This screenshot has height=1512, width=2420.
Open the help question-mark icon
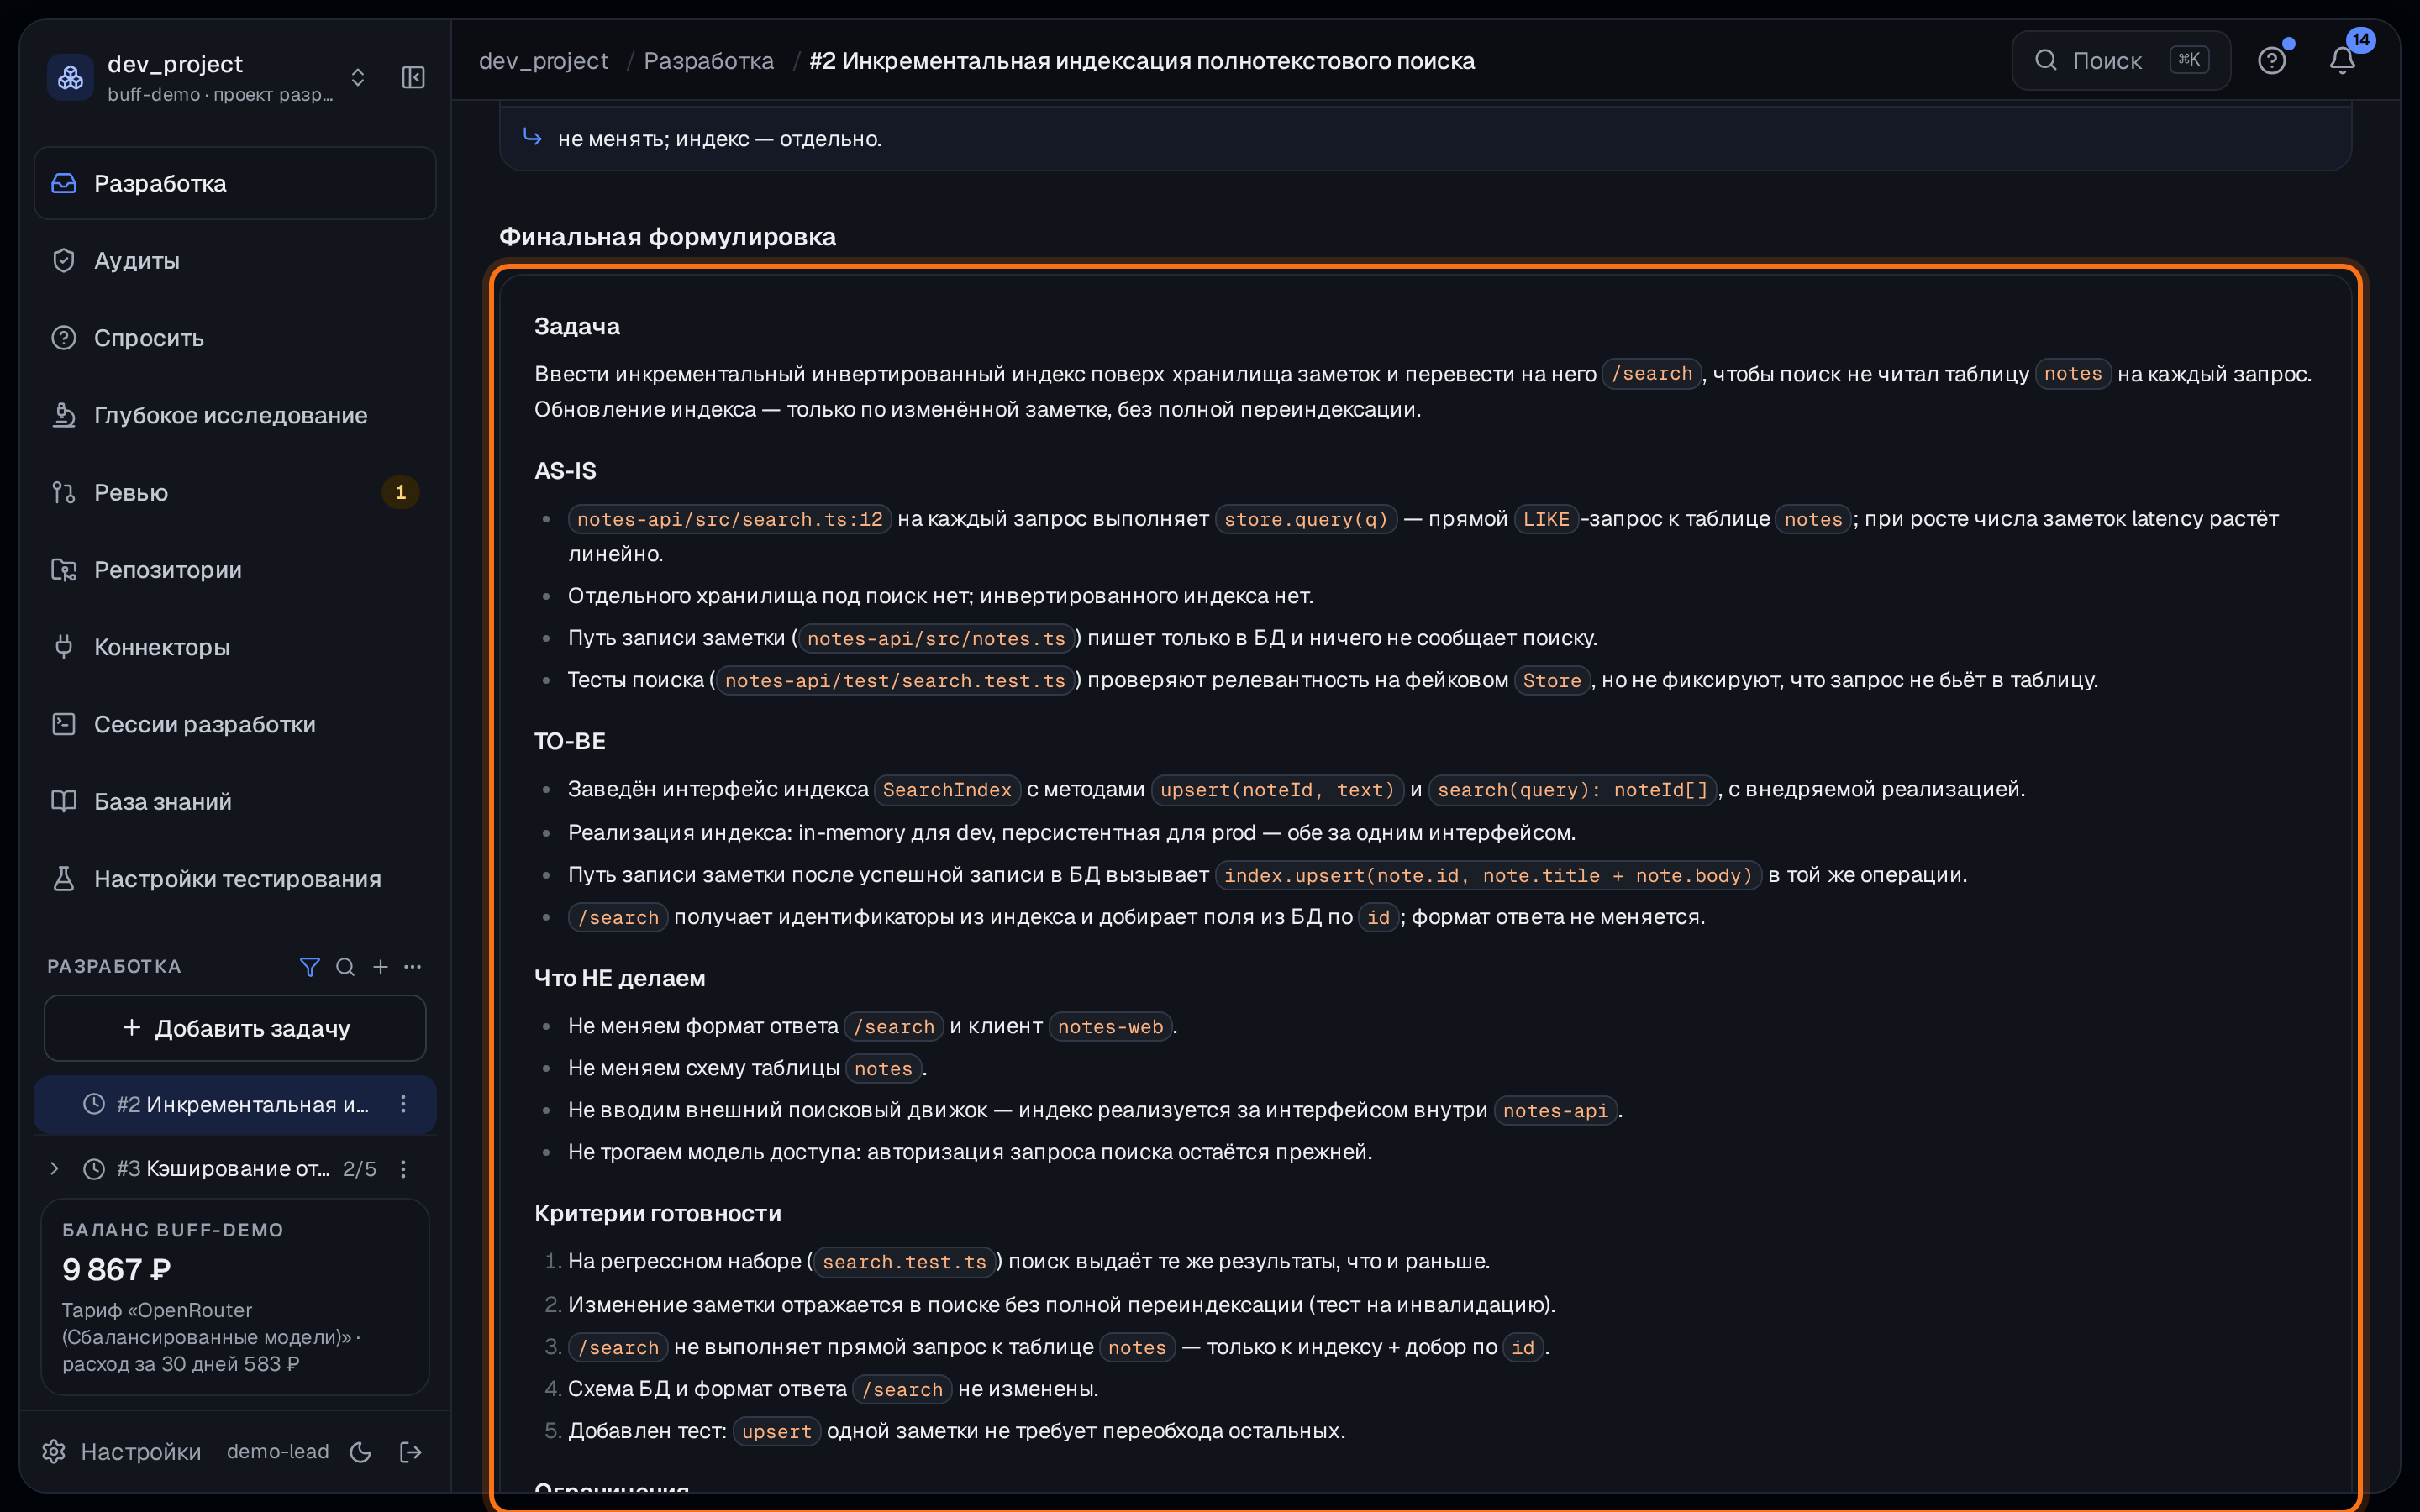click(2272, 60)
